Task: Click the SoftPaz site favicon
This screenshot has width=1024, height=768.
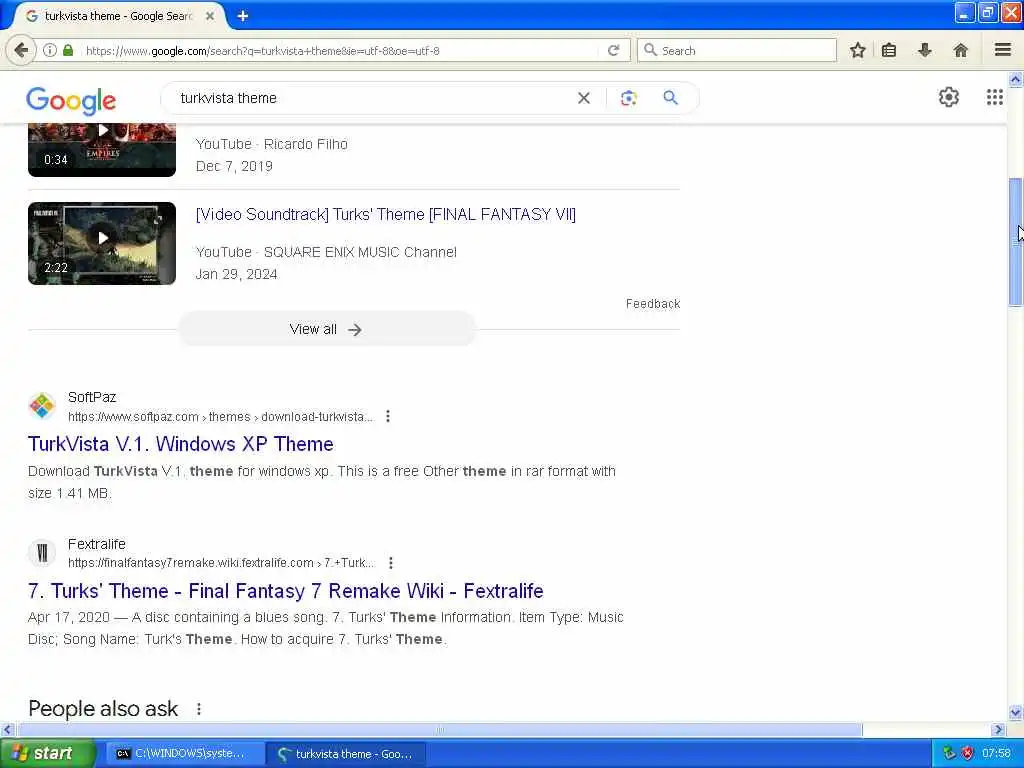Action: point(42,406)
